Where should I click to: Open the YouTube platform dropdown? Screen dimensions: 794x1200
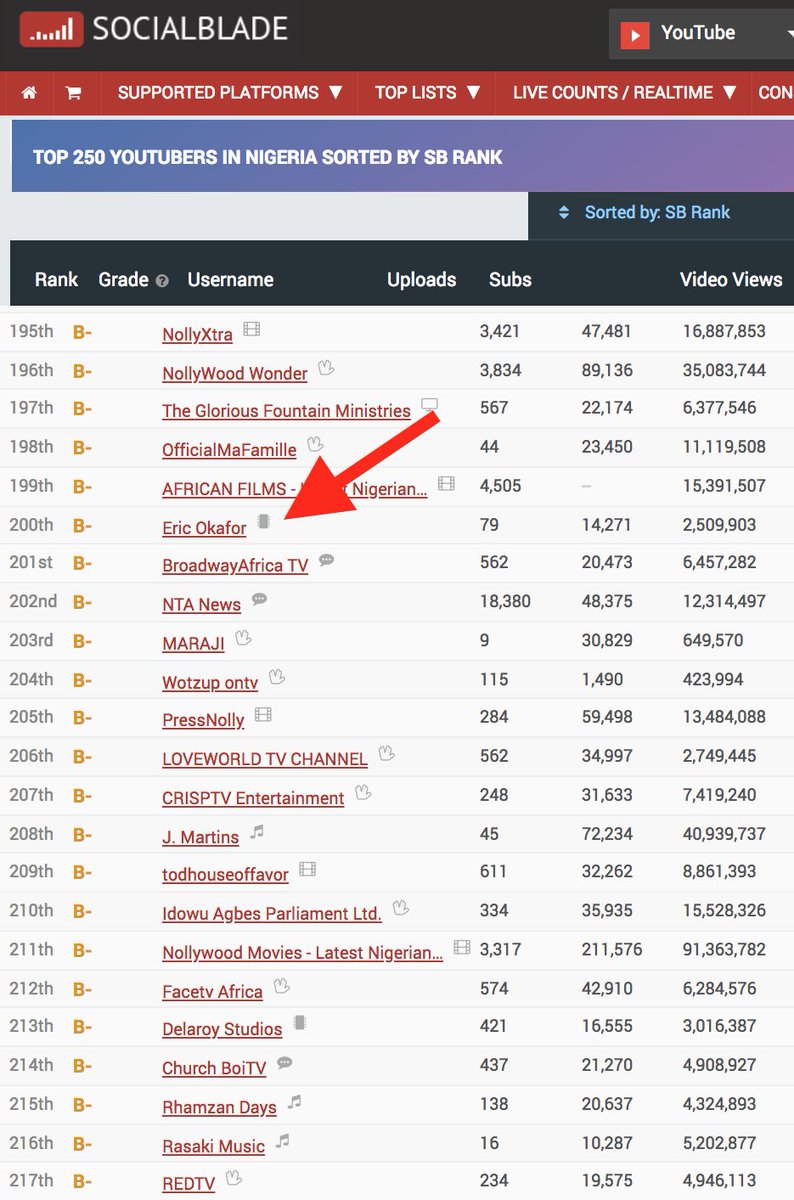(x=701, y=35)
